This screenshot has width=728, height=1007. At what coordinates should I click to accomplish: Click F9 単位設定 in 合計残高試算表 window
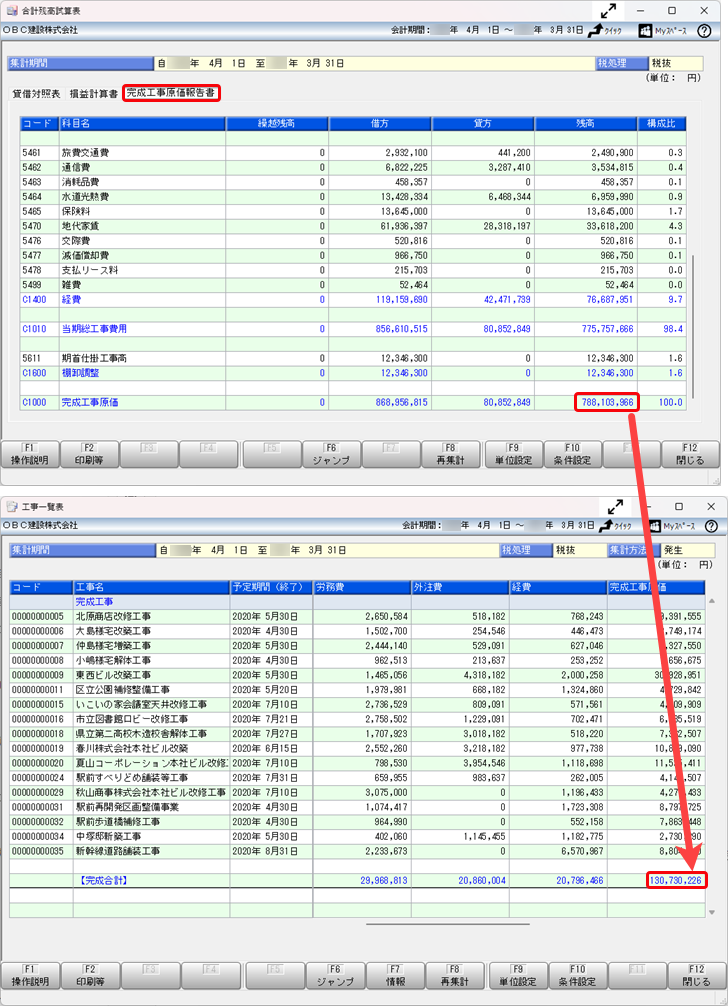[x=514, y=454]
